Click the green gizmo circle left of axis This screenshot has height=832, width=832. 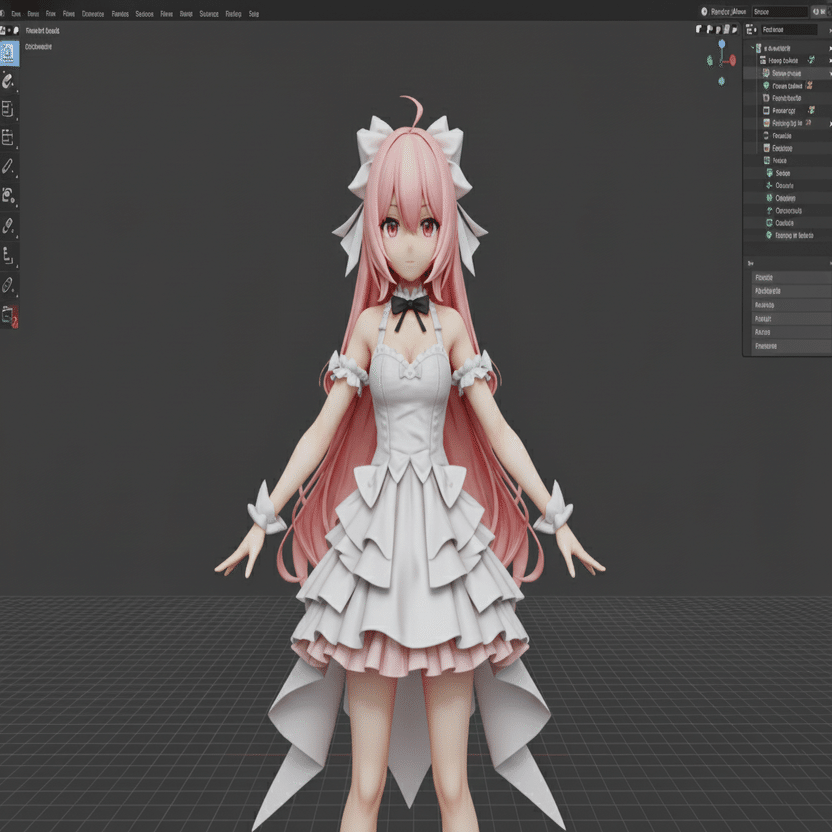(x=710, y=61)
